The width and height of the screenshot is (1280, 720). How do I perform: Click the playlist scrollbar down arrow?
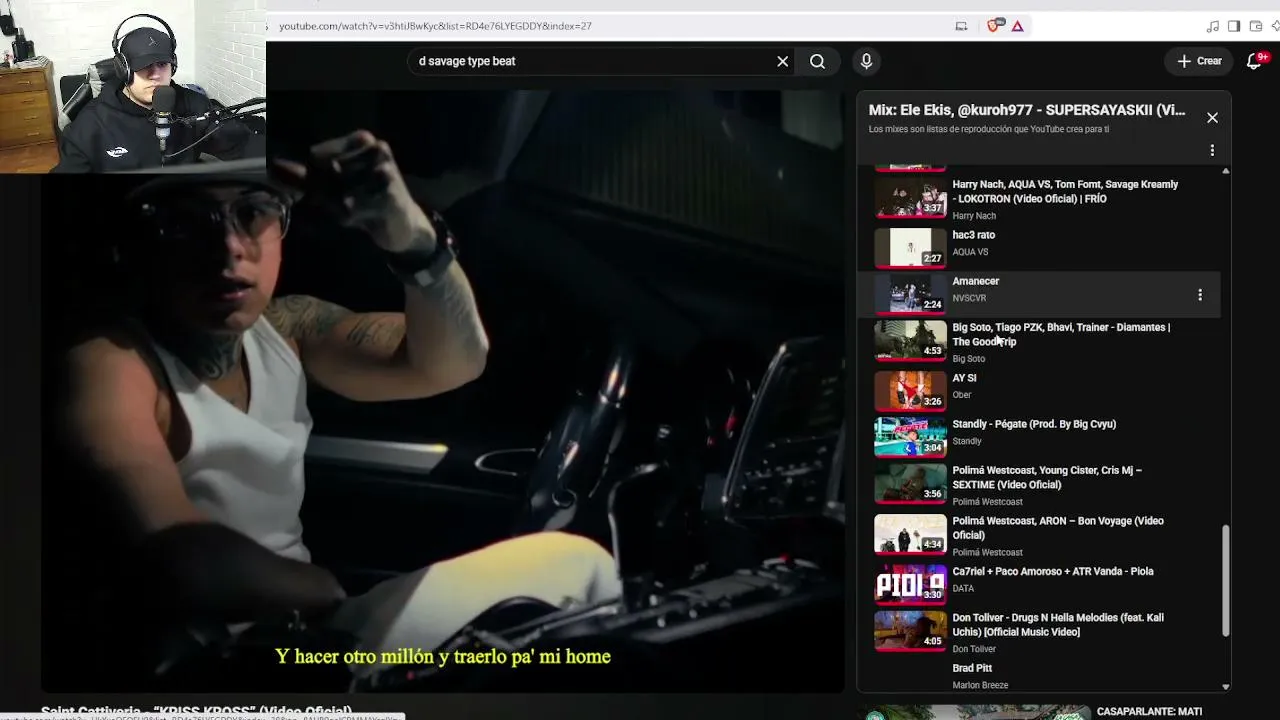(1226, 687)
